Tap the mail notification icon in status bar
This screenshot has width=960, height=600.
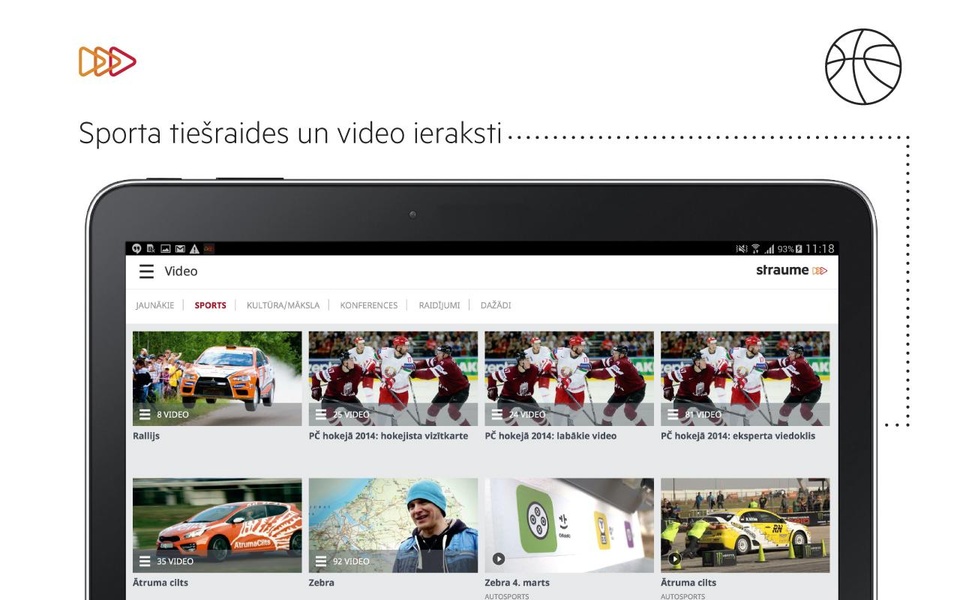point(180,249)
